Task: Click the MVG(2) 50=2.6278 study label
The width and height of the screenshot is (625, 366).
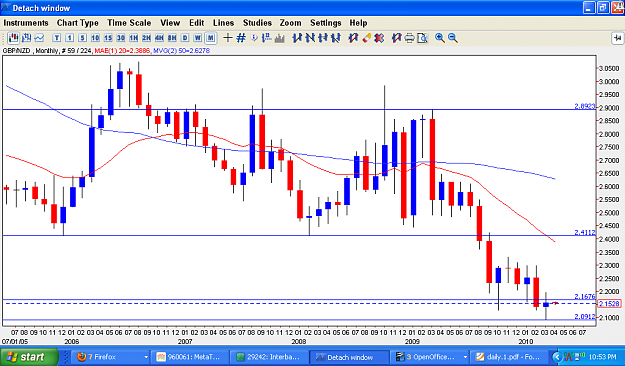Action: click(x=181, y=51)
